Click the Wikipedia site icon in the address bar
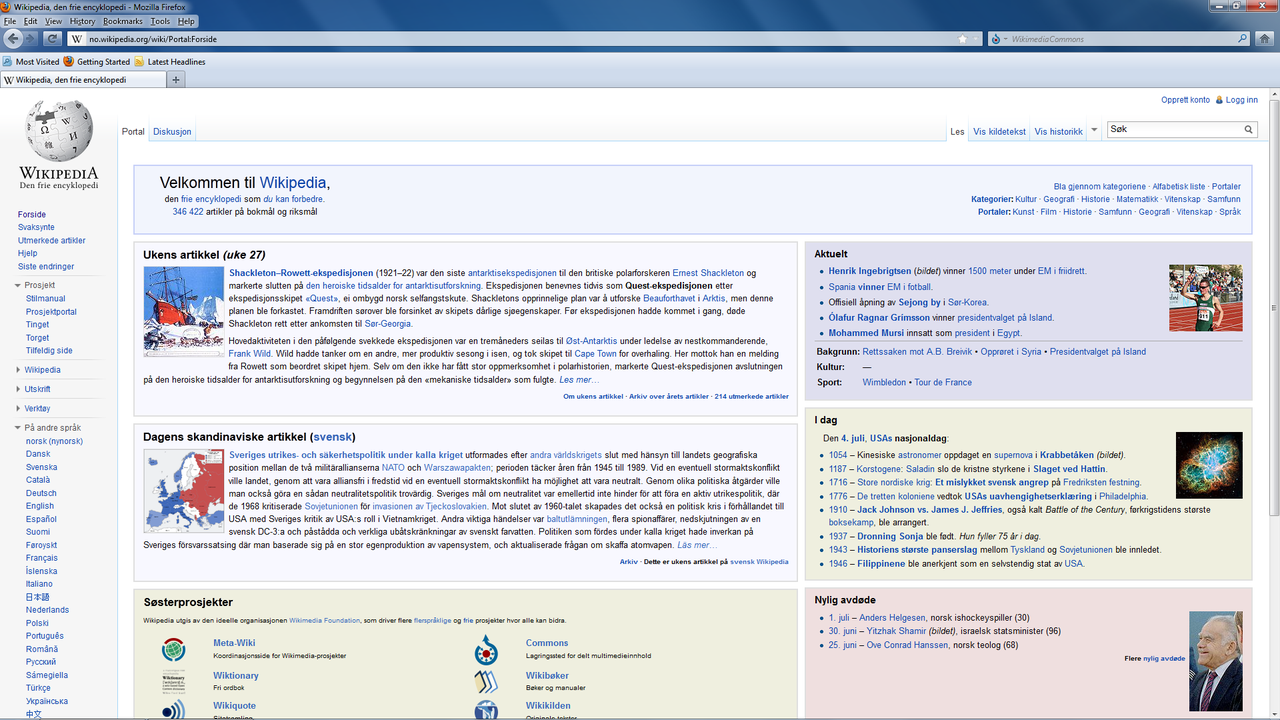Image resolution: width=1280 pixels, height=720 pixels. point(77,39)
